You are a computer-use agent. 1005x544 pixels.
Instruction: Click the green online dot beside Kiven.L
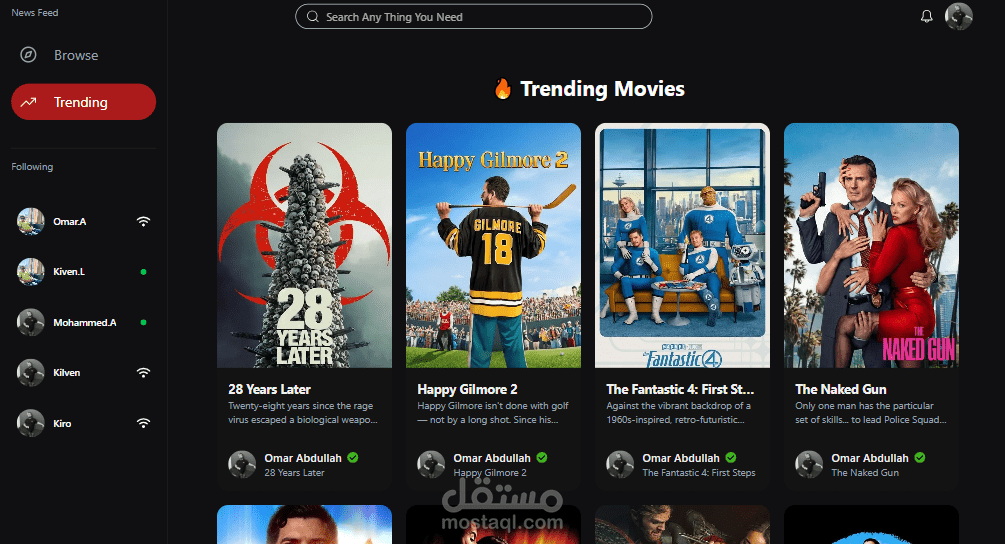pos(144,272)
